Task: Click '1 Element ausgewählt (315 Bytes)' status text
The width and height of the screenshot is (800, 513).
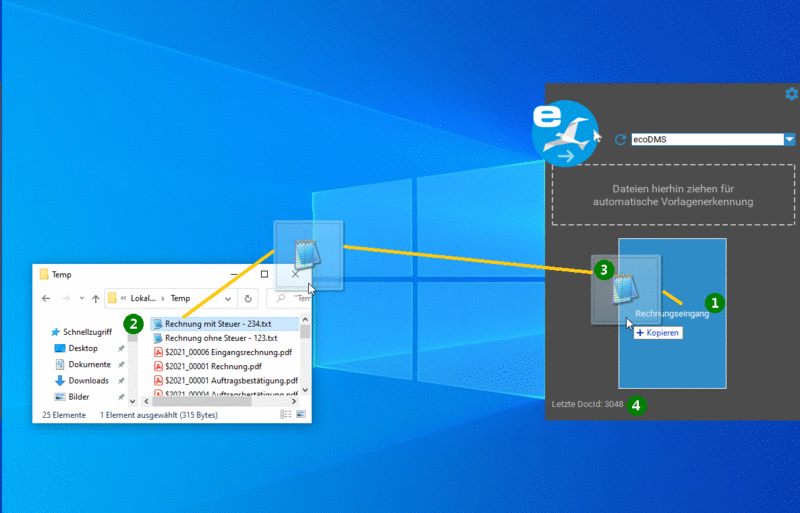Action: point(159,415)
